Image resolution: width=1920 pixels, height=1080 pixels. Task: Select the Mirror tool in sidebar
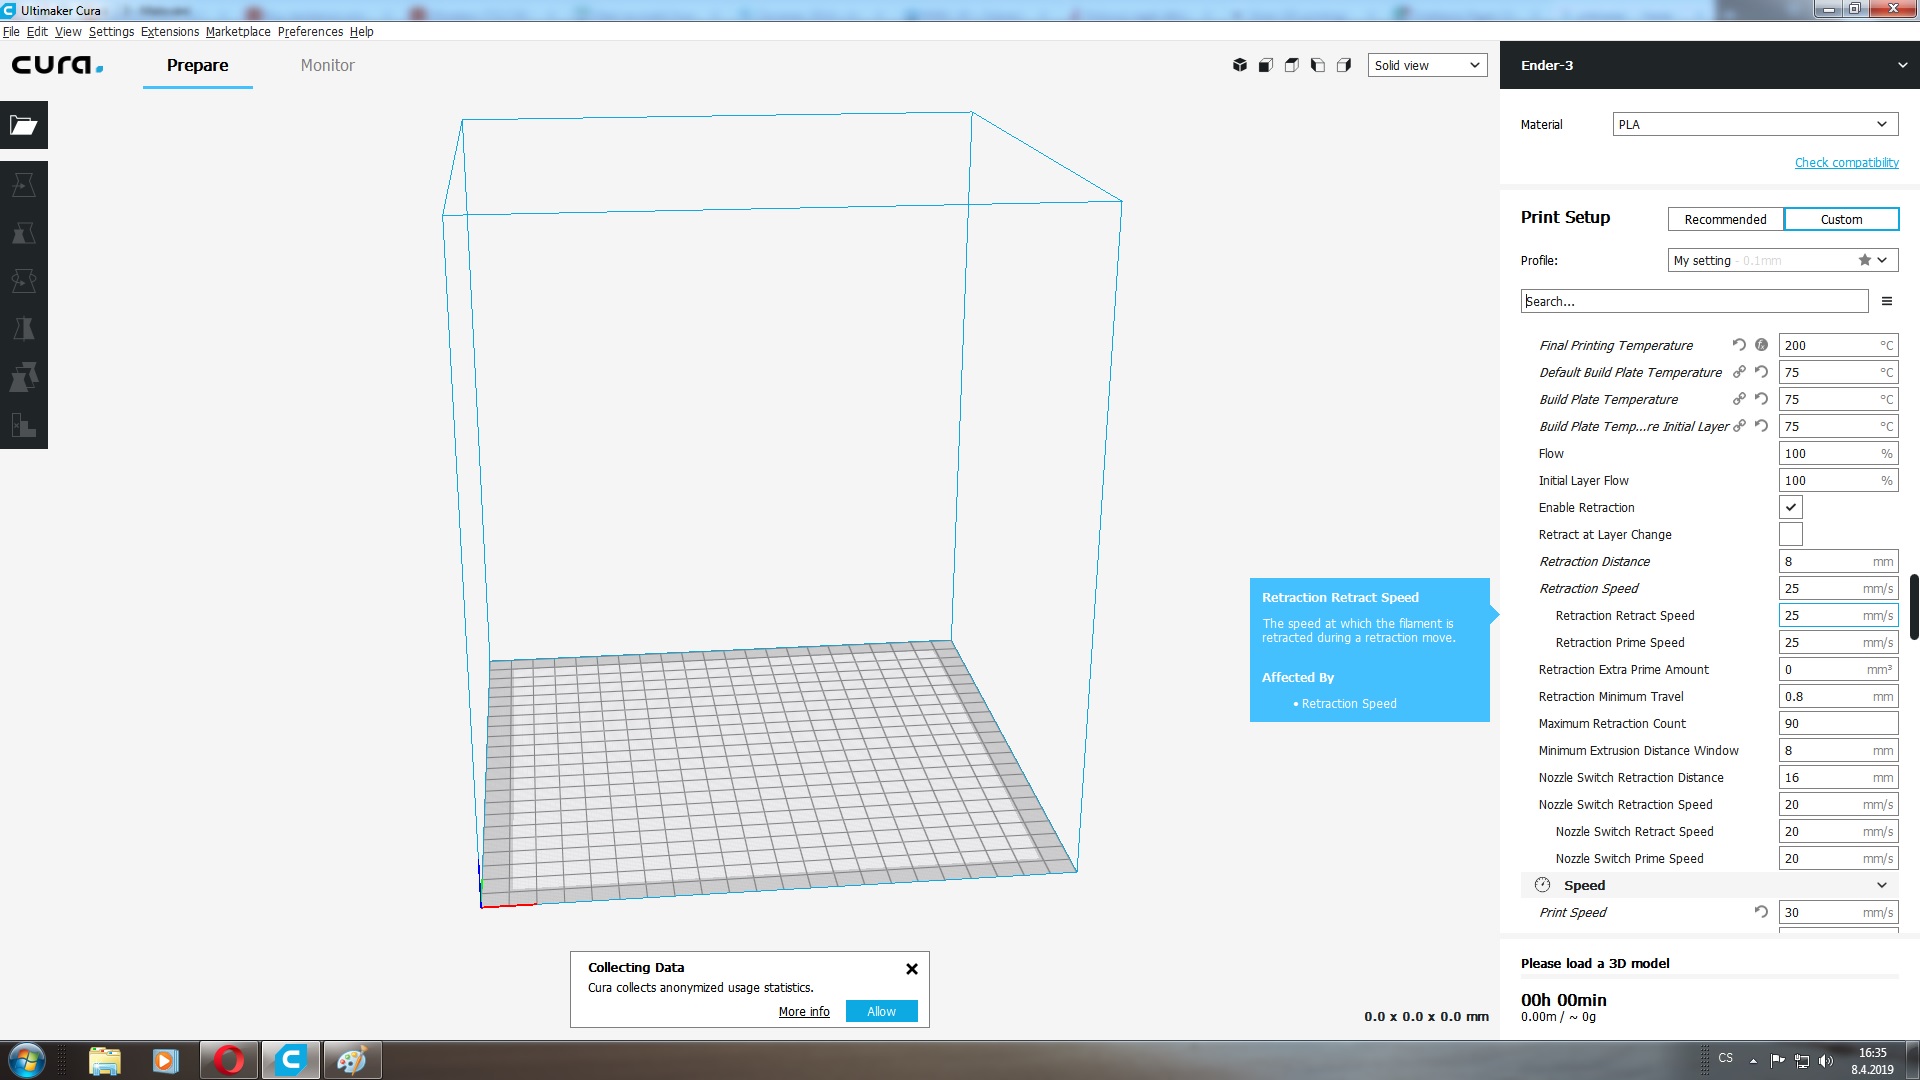(24, 329)
